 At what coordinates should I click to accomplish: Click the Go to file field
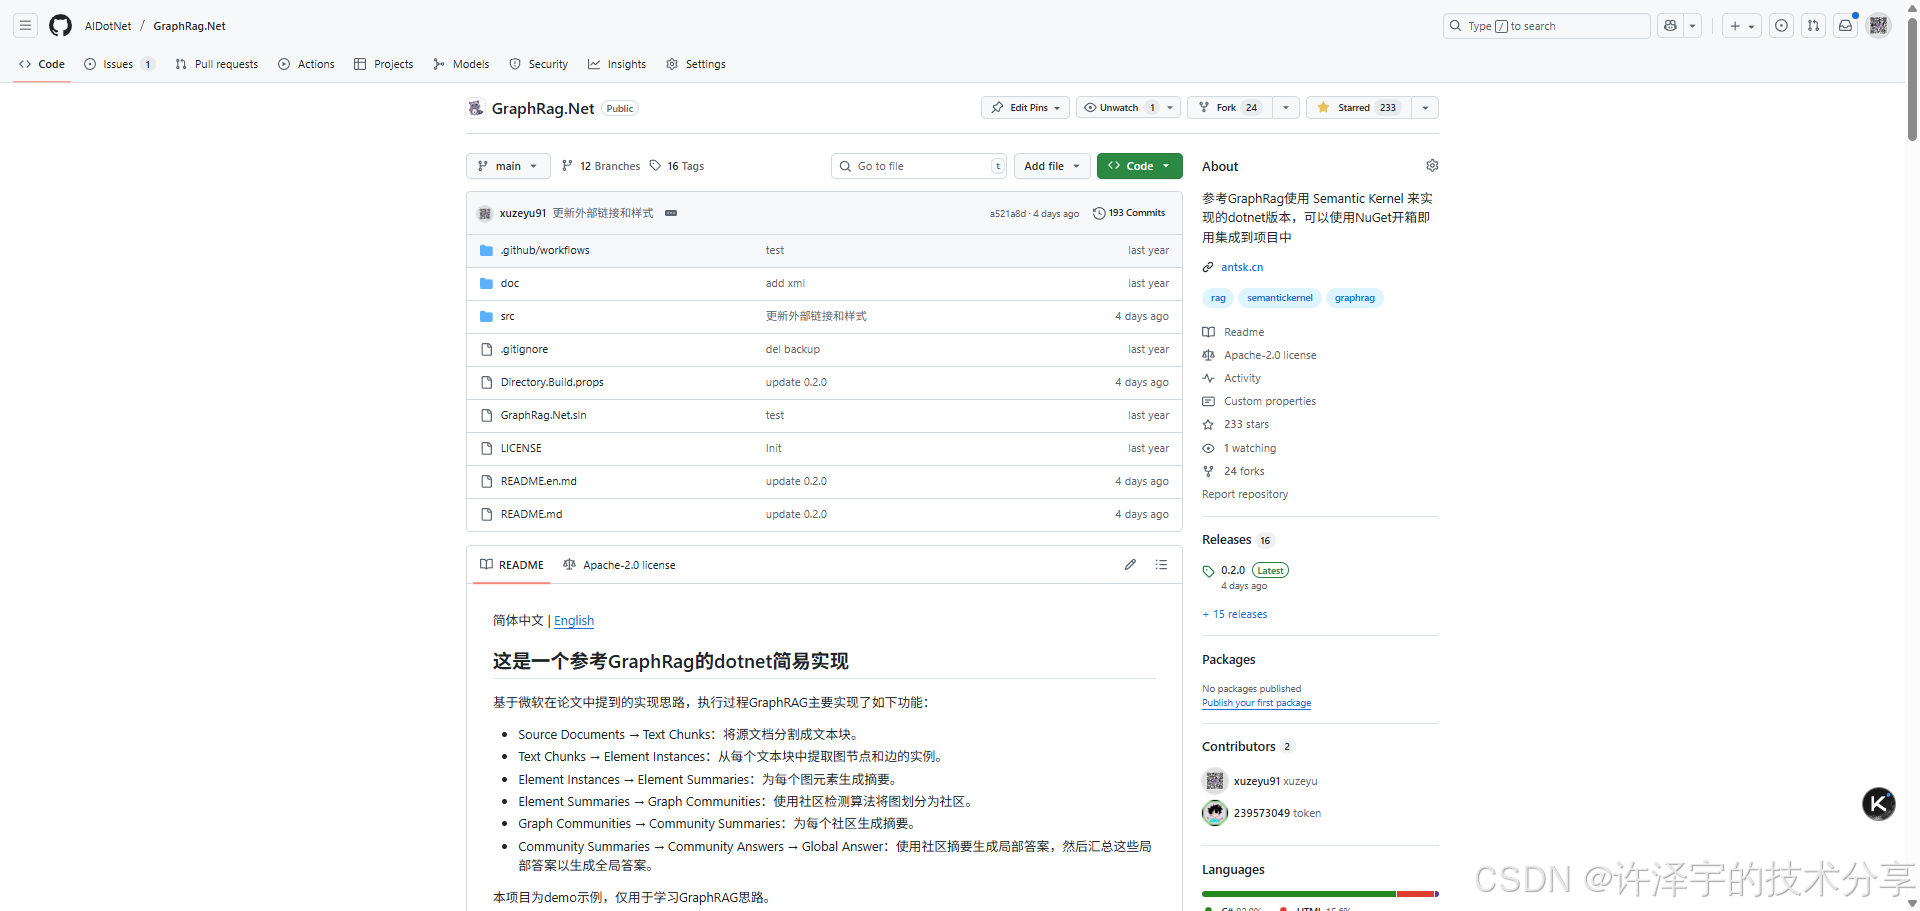[x=919, y=166]
